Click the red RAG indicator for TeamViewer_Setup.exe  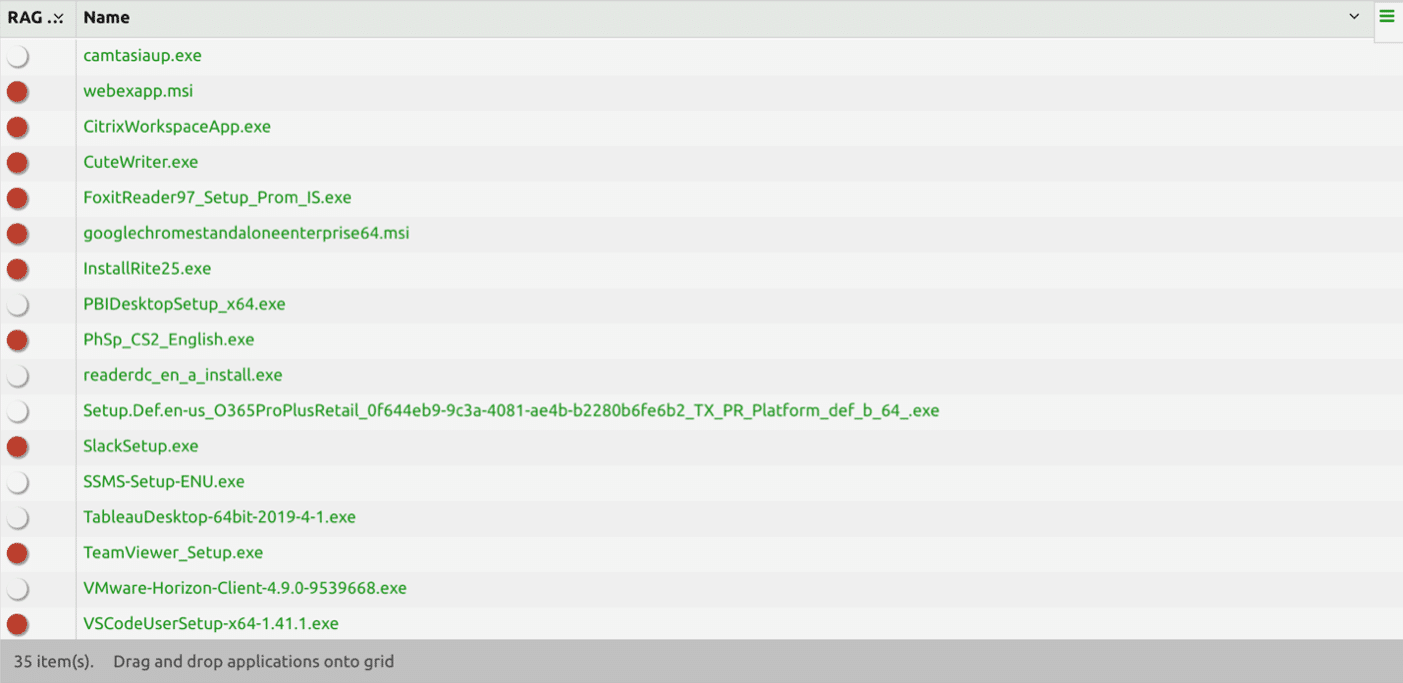(x=17, y=554)
